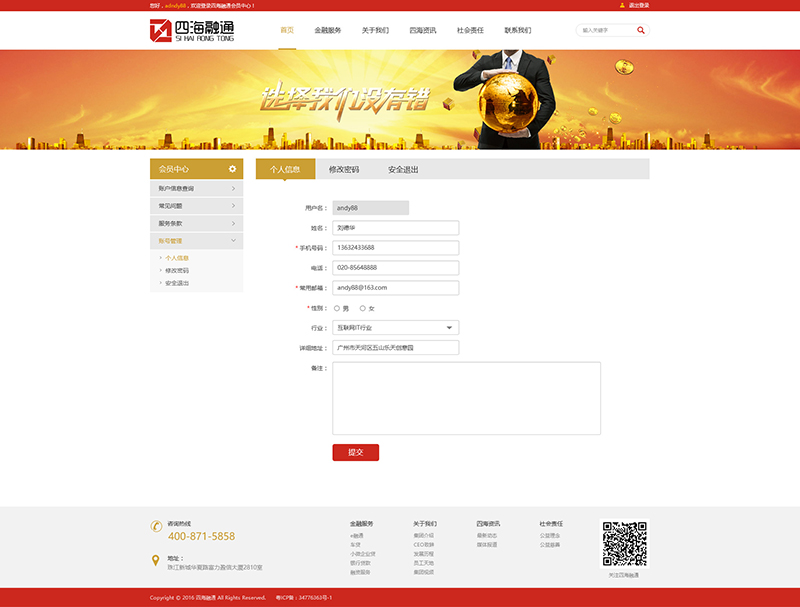Click the 关于我们 heading in the footer
This screenshot has width=800, height=607.
point(425,524)
